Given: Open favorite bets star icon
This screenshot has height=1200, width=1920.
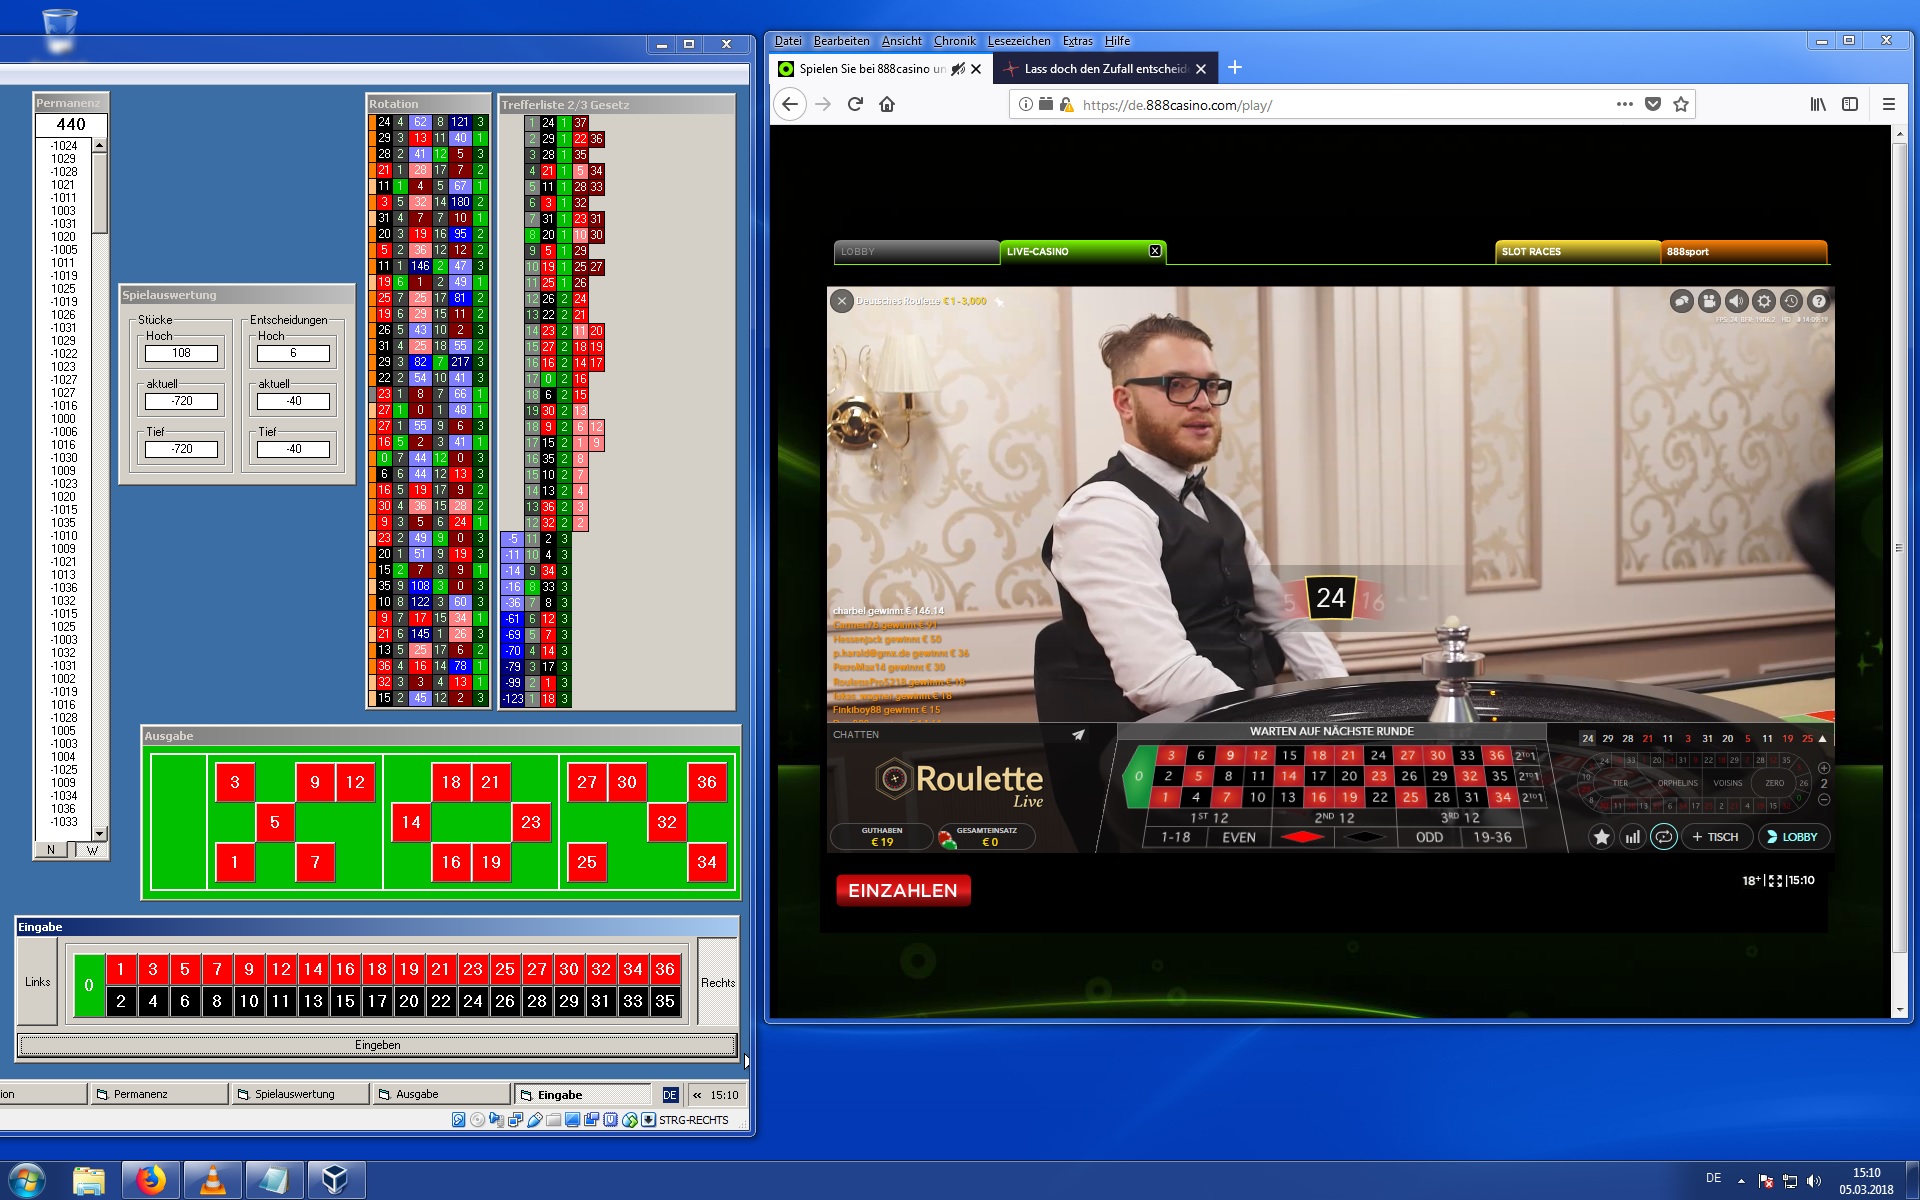Looking at the screenshot, I should 1601,837.
